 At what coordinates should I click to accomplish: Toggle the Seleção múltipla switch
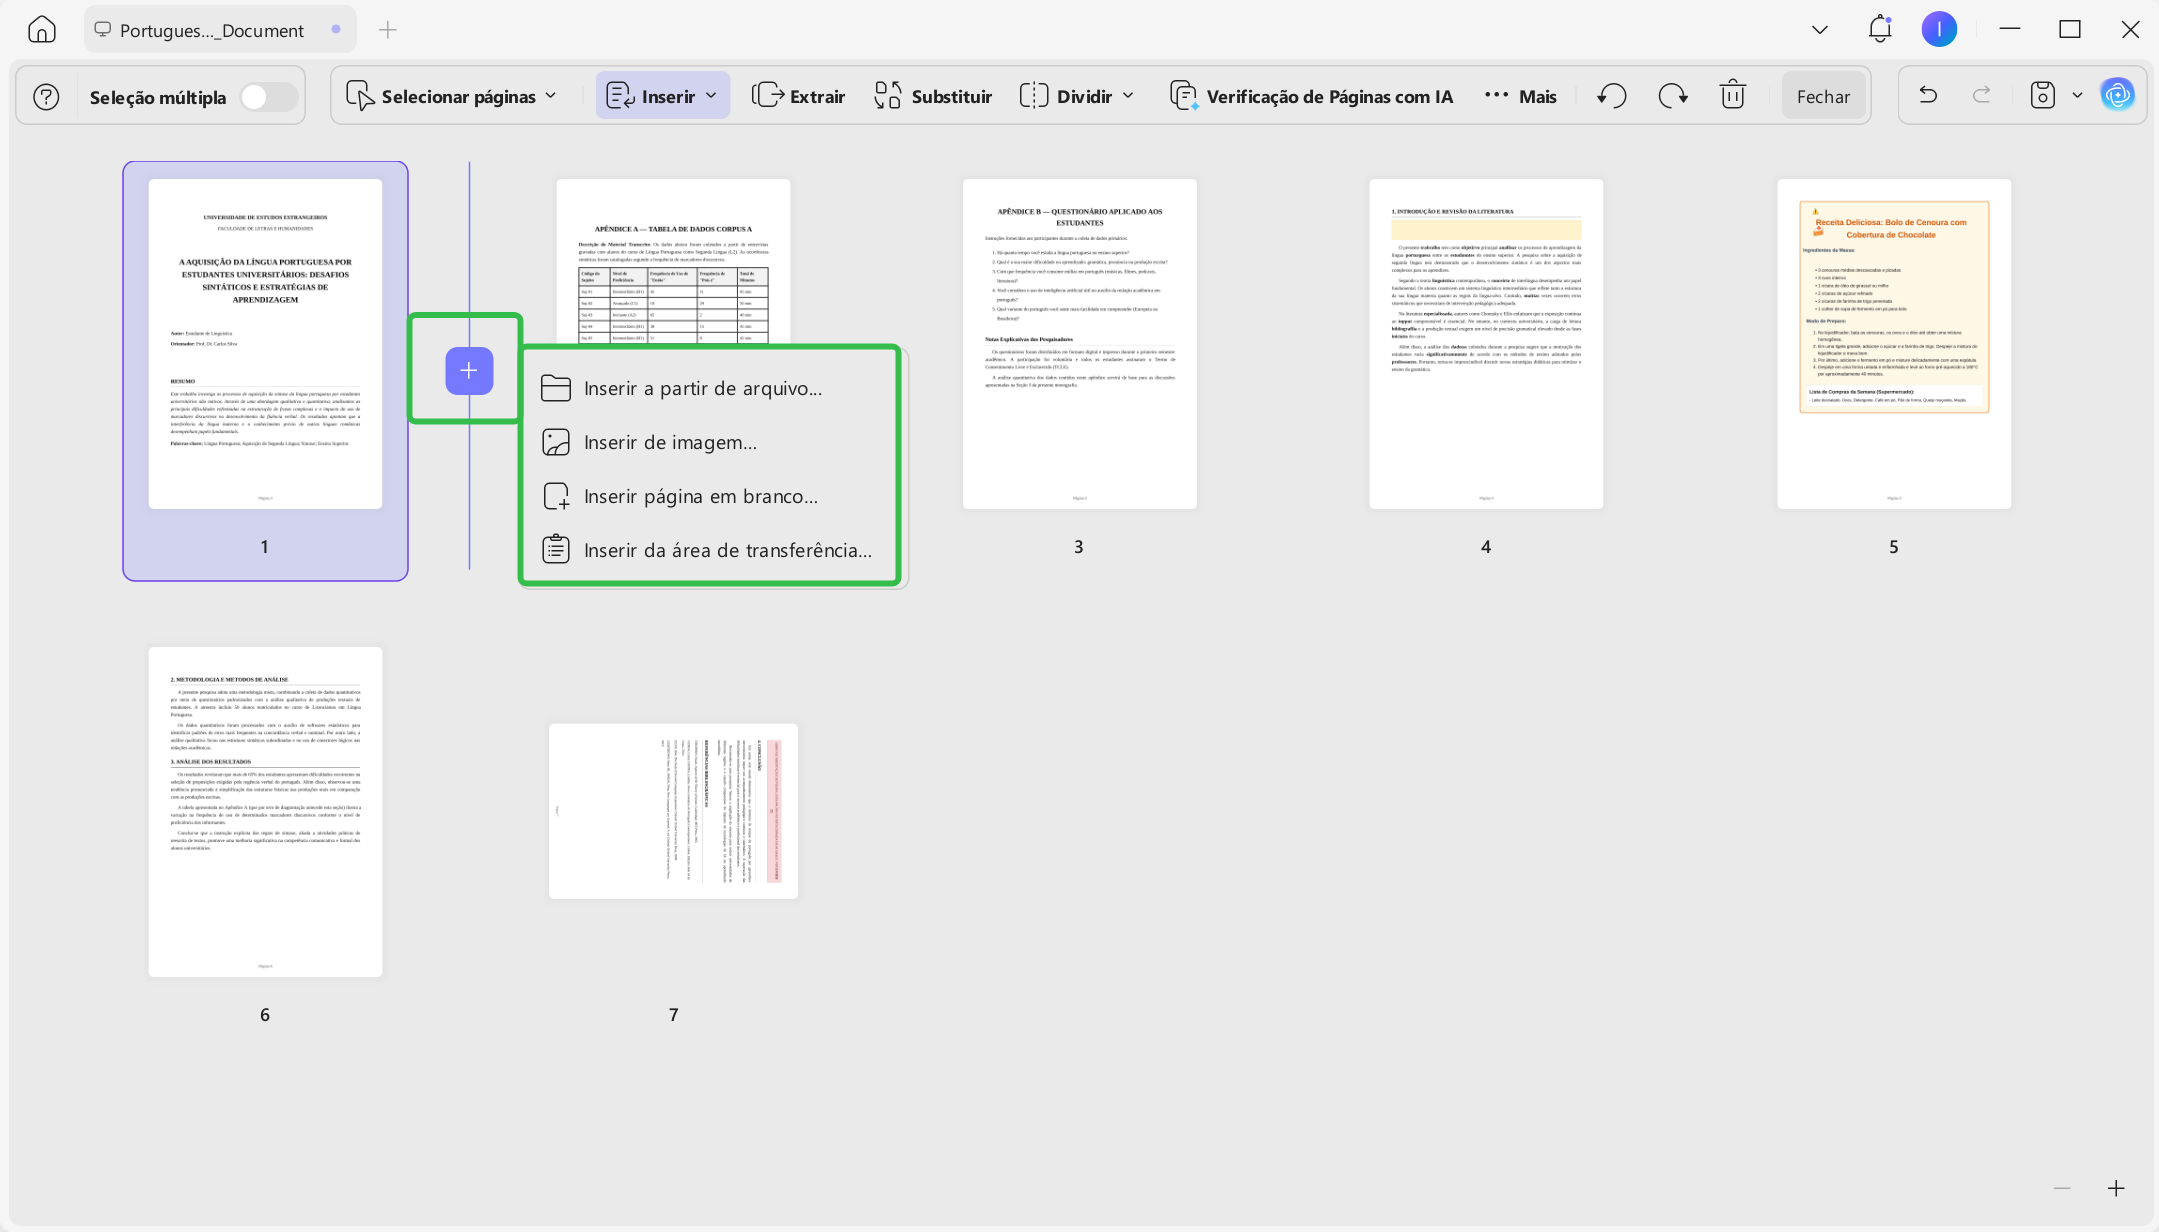tap(268, 97)
